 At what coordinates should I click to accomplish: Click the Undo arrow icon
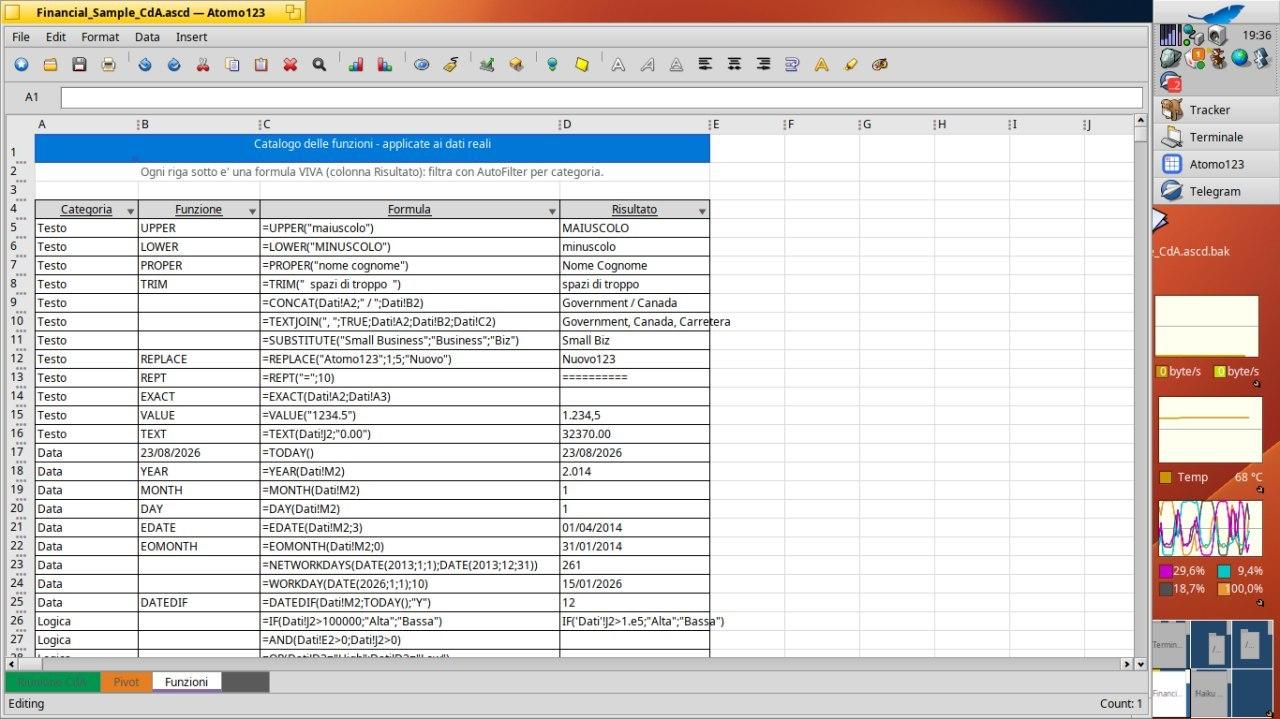pyautogui.click(x=145, y=64)
